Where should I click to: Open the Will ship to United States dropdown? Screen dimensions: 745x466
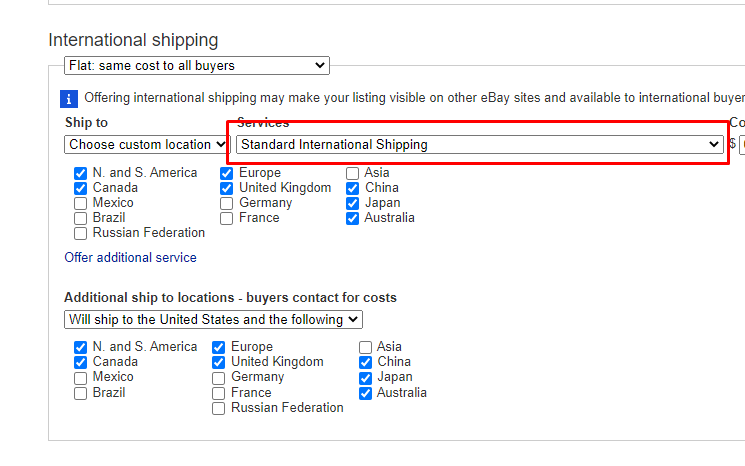213,319
